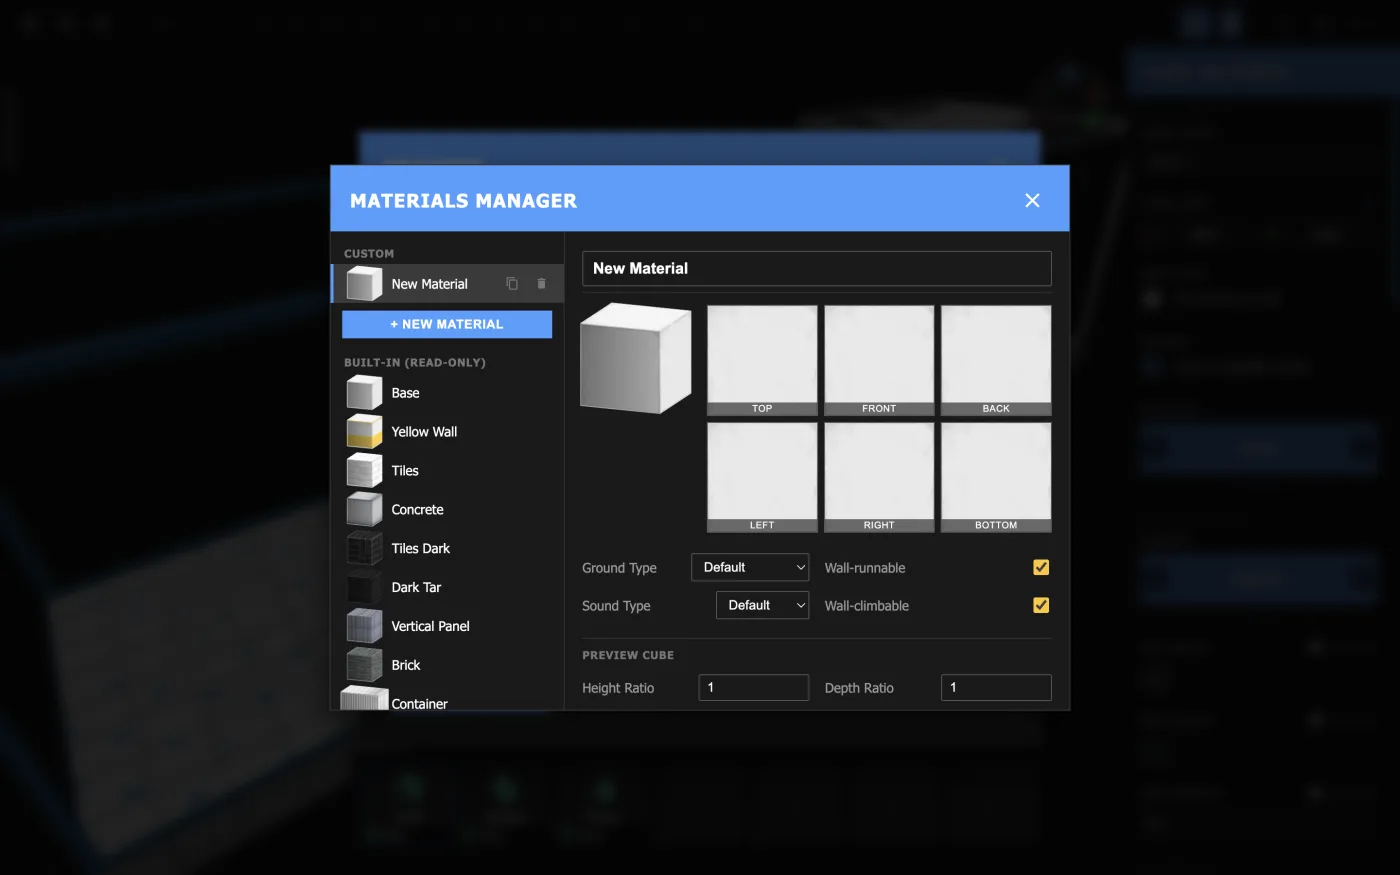Open the Ground Type dropdown
The width and height of the screenshot is (1400, 875).
click(x=750, y=567)
